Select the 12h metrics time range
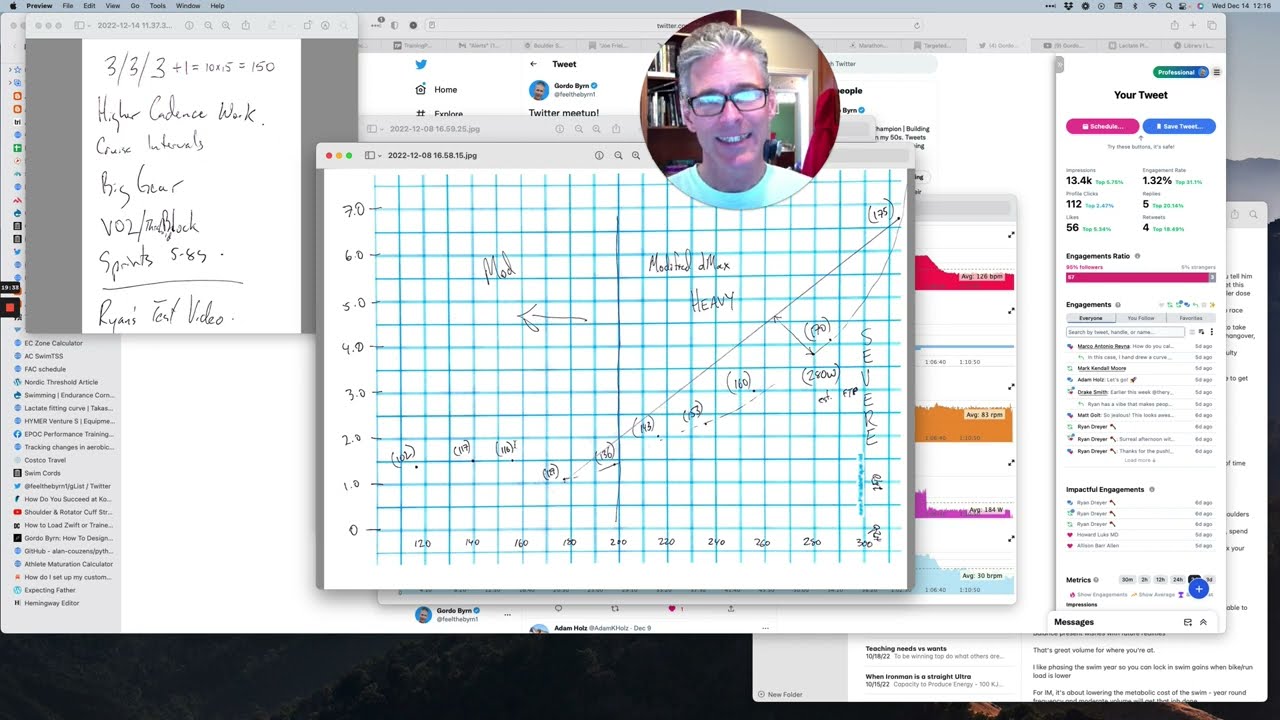 click(1160, 580)
